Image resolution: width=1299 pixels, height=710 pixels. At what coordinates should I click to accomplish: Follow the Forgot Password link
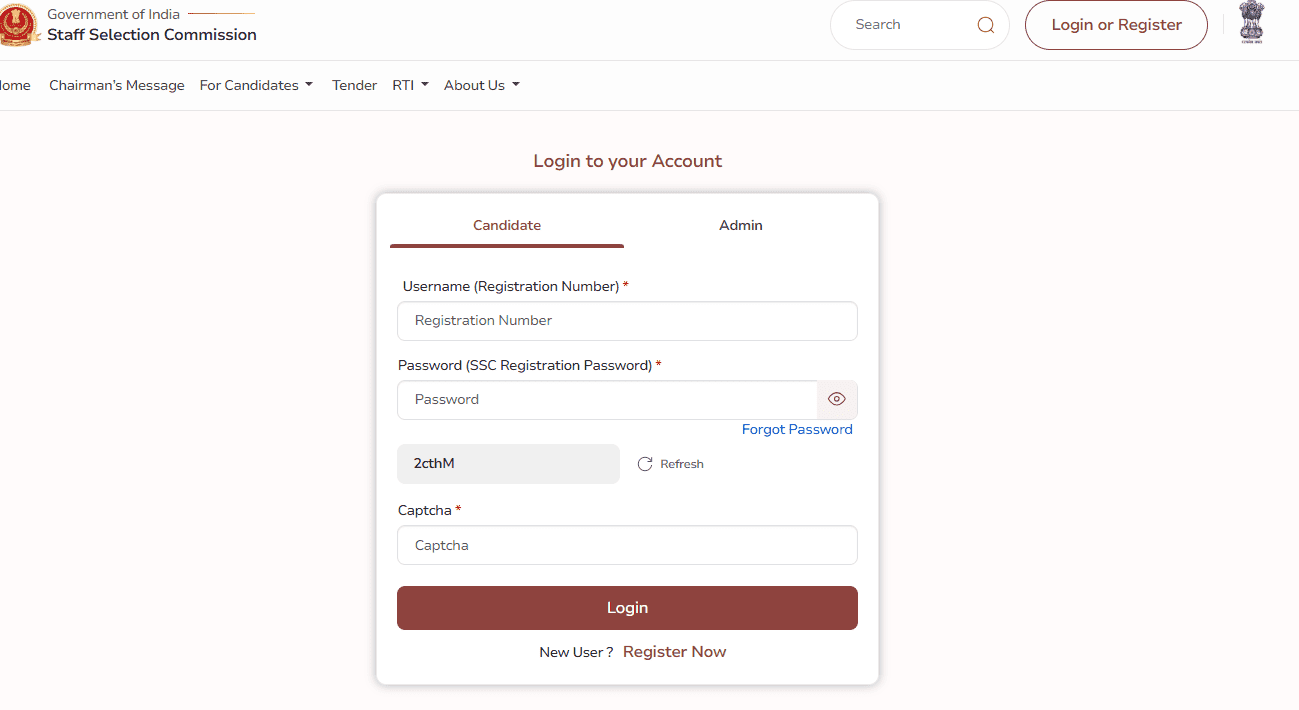pyautogui.click(x=797, y=429)
